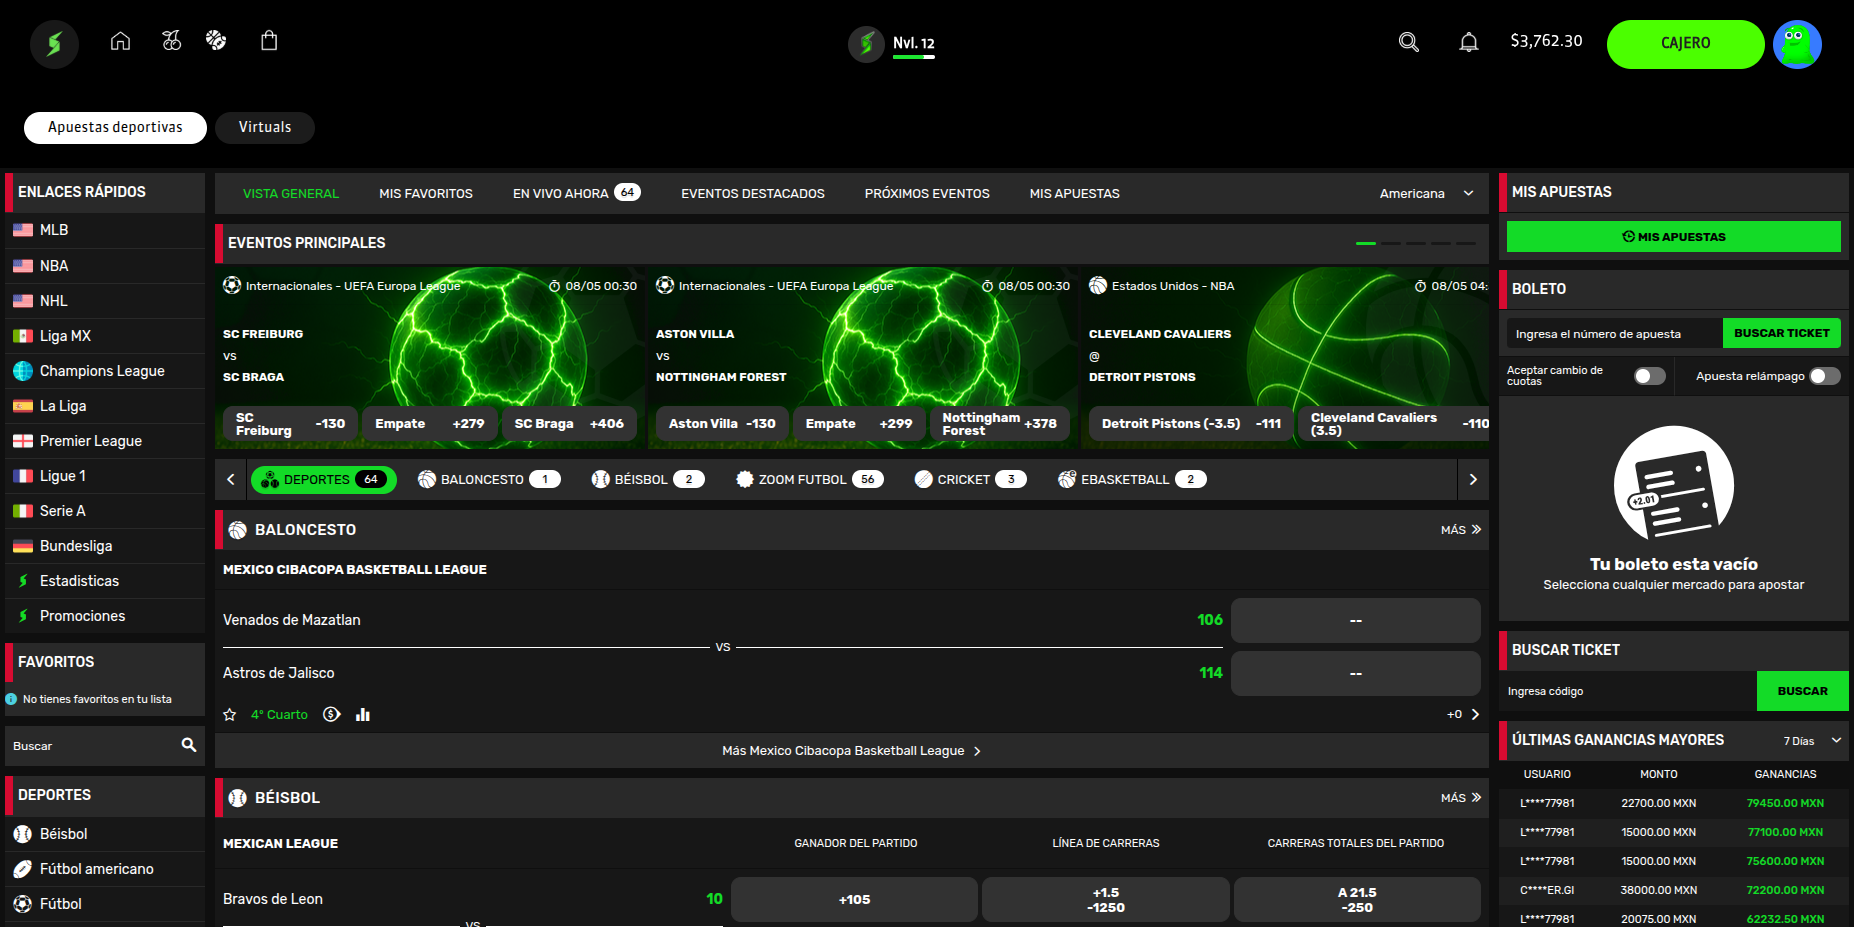Switch to Apuestas deportivas tab
1854x927 pixels.
115,127
